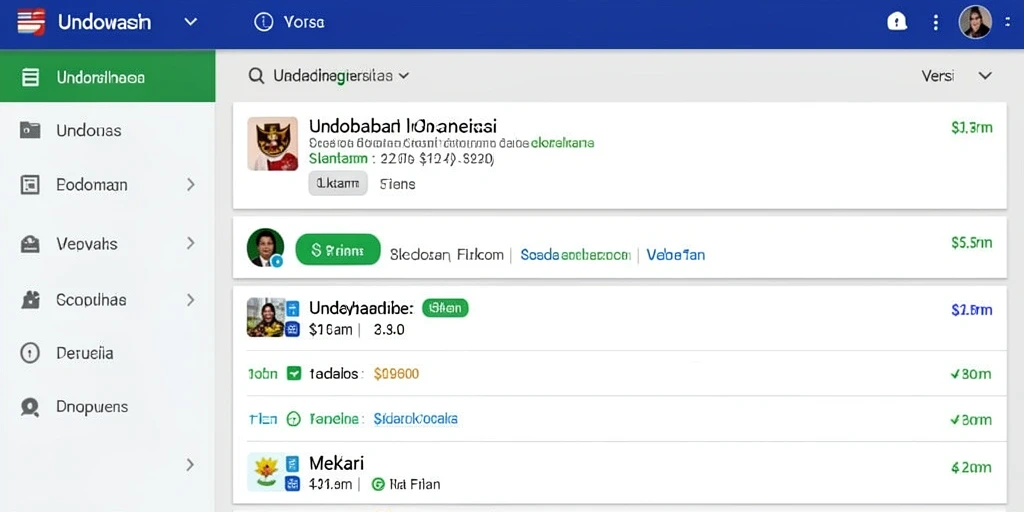Viewport: 1024px width, 512px height.
Task: Open the Undobabart lOnaneiasi card title
Action: click(x=403, y=125)
